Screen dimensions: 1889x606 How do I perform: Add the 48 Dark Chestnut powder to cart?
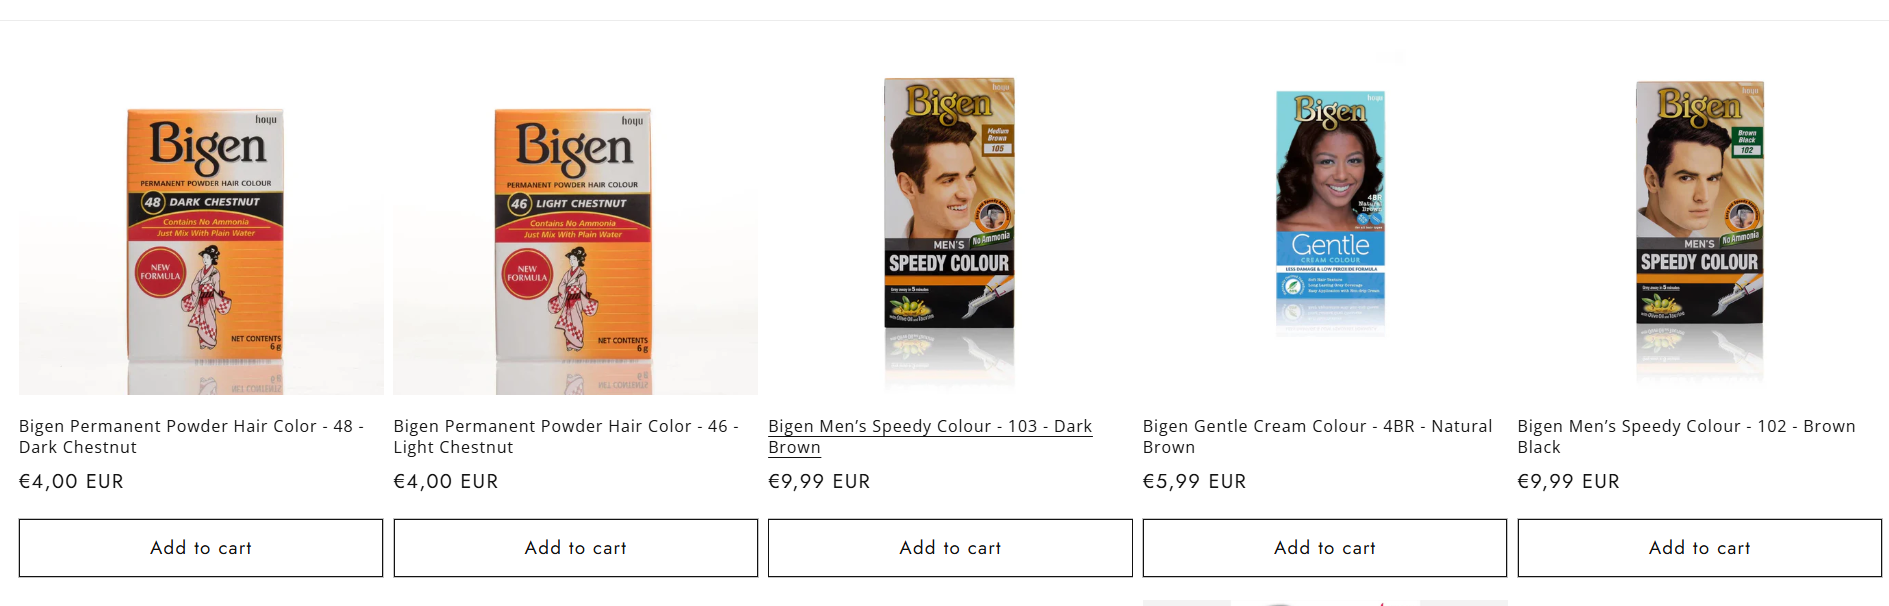[x=201, y=548]
